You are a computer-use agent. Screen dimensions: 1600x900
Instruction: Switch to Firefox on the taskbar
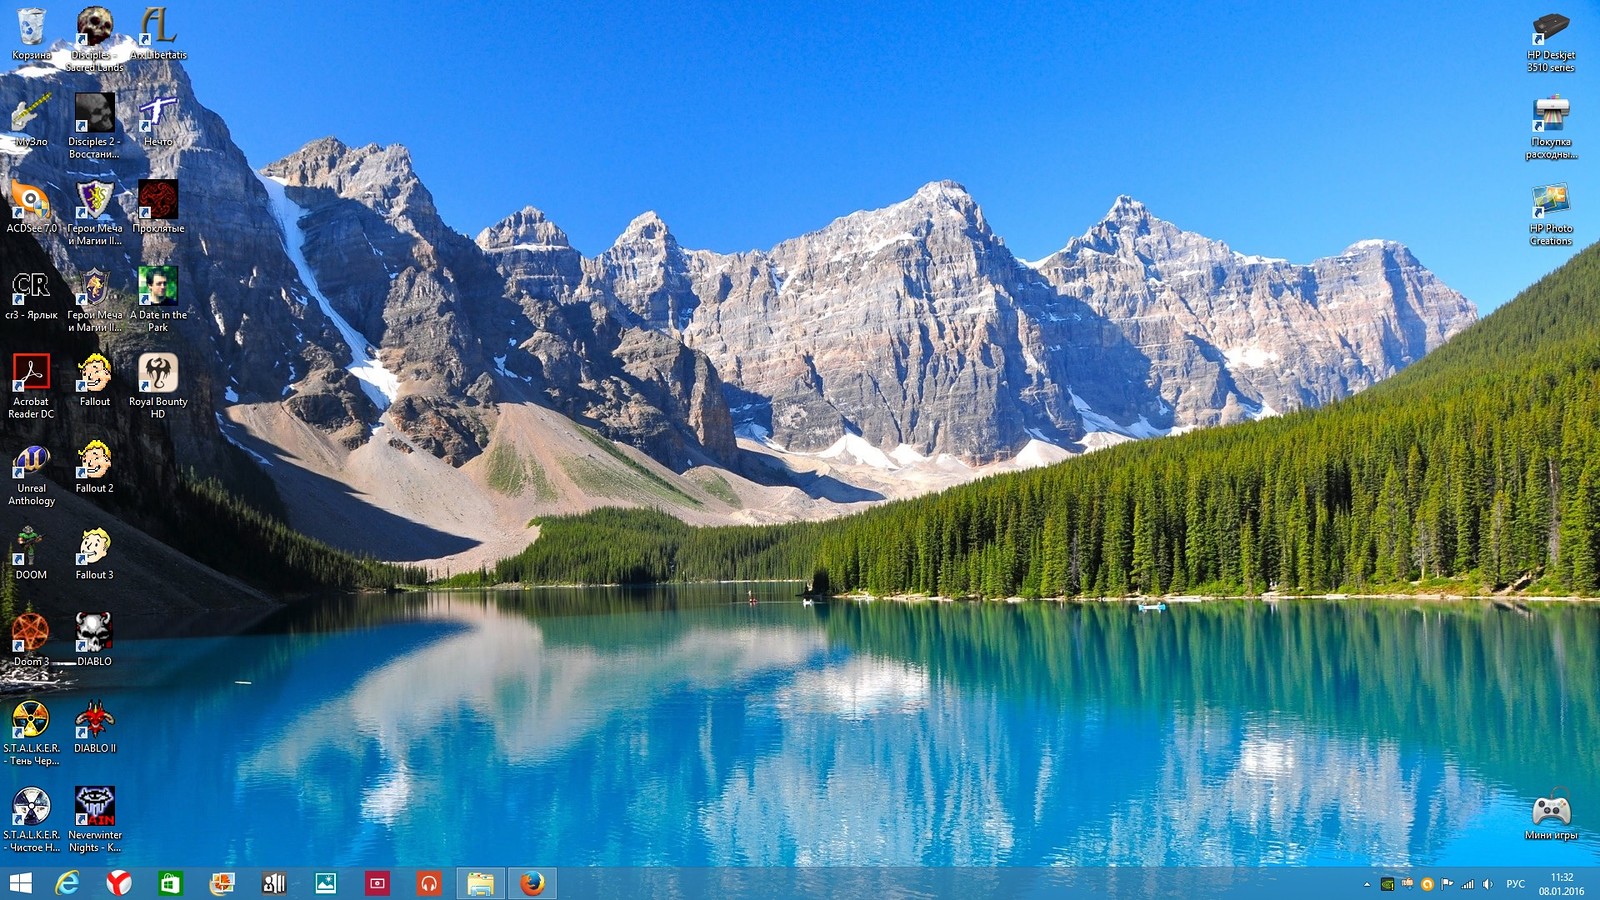pyautogui.click(x=532, y=883)
